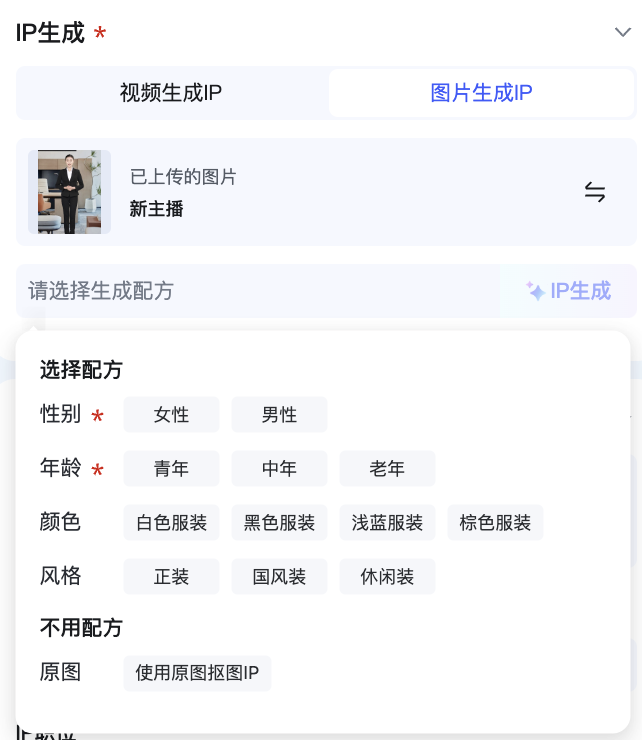
Task: Click the swap image arrows icon
Action: 595,192
